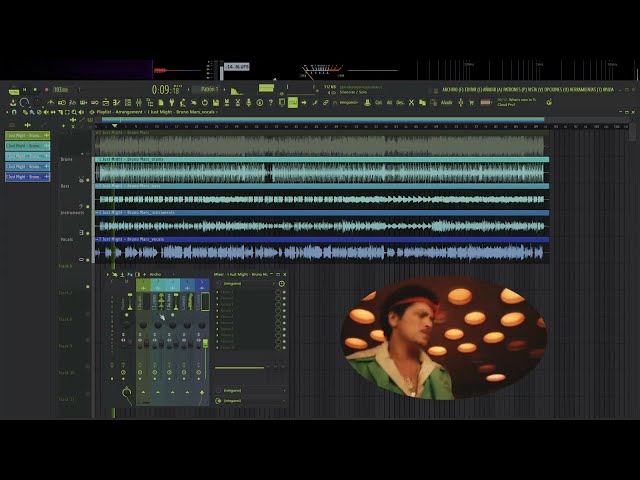The image size is (640, 480).
Task: Click the circled info icon
Action: pyautogui.click(x=260, y=102)
